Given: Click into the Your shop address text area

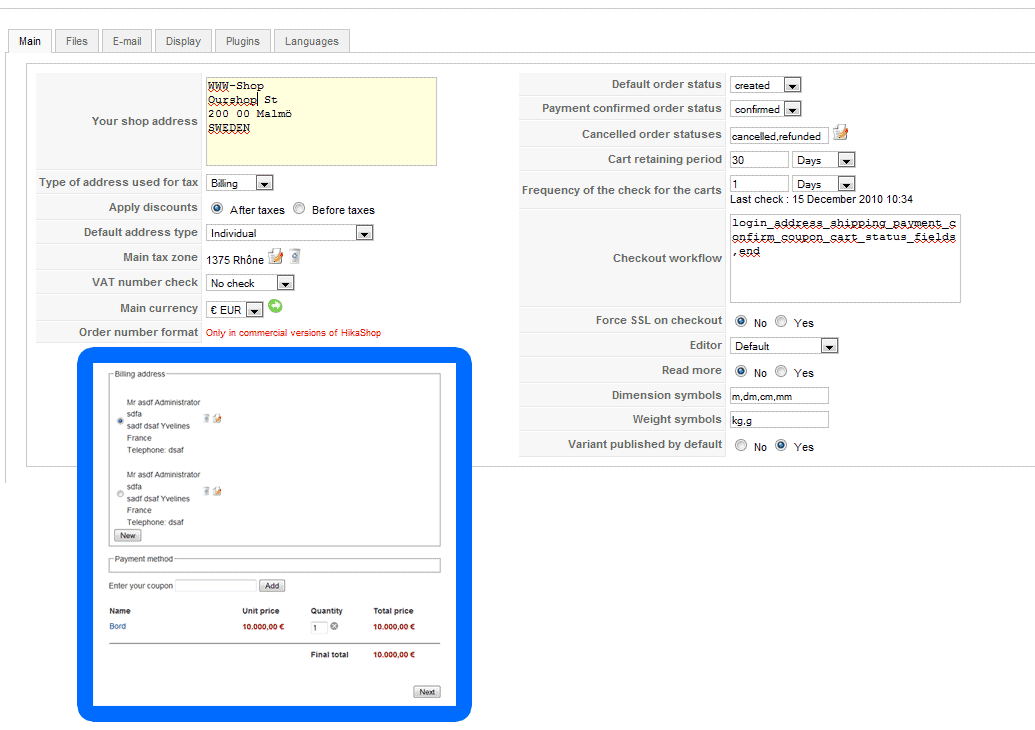Looking at the screenshot, I should pos(321,121).
